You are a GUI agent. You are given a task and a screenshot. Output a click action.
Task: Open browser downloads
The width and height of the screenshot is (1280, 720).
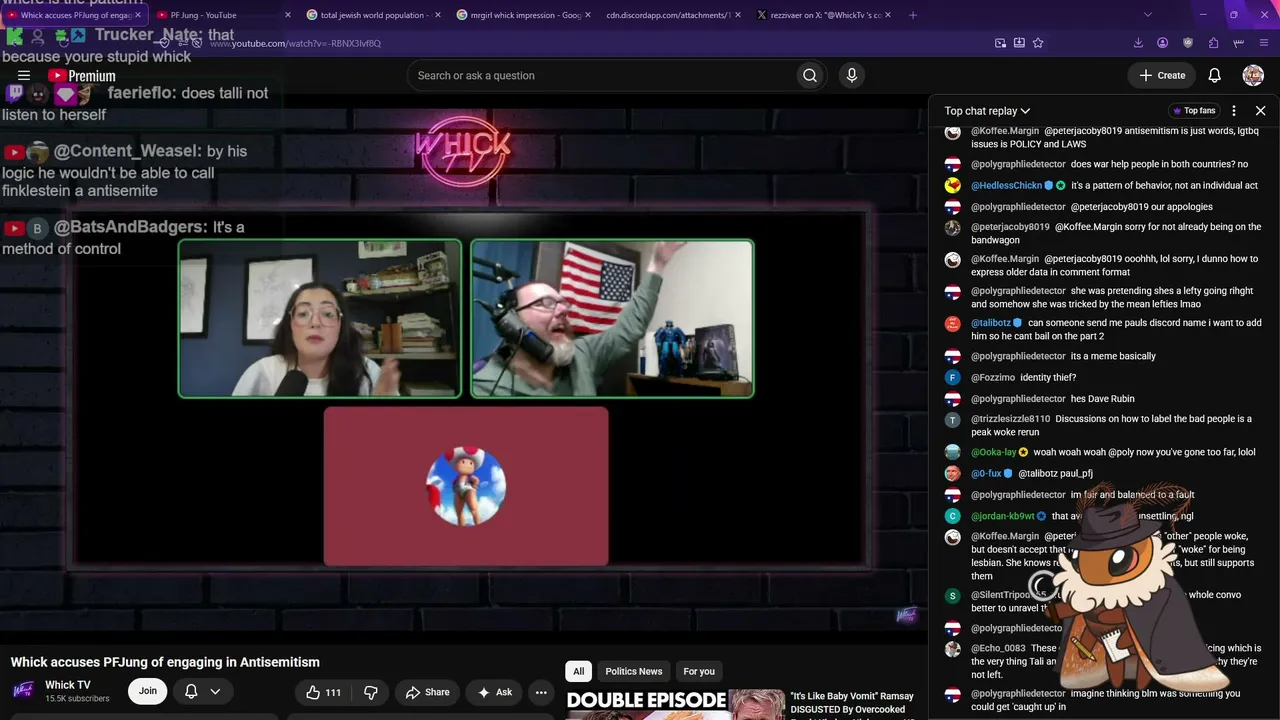(1138, 43)
